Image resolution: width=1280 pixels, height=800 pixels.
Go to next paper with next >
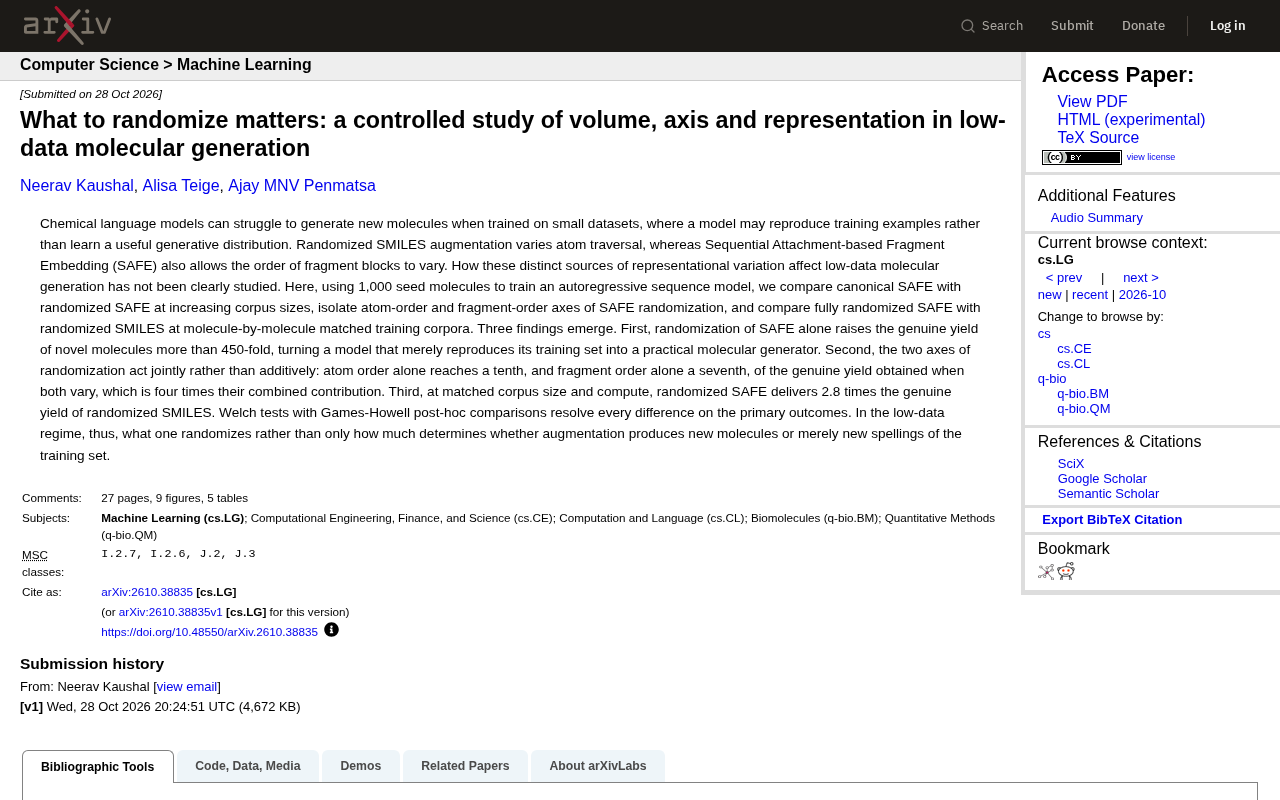pos(1141,278)
